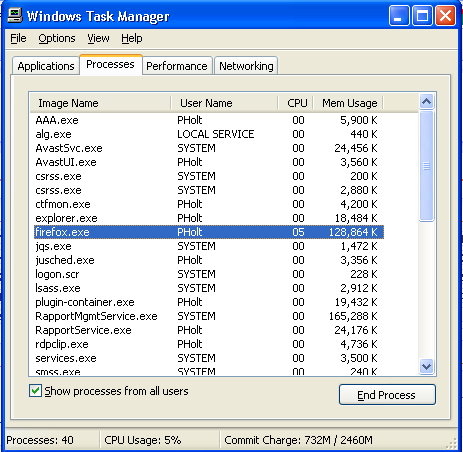Screen dimensions: 463x452
Task: Click the End Process button
Action: tap(387, 395)
